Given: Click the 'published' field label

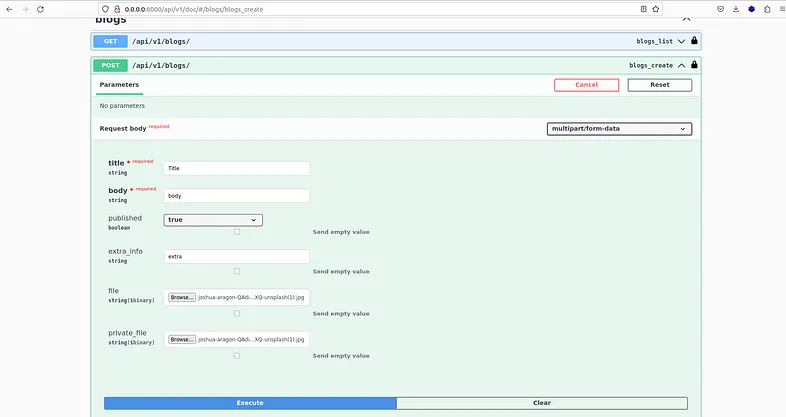Looking at the screenshot, I should pyautogui.click(x=125, y=218).
